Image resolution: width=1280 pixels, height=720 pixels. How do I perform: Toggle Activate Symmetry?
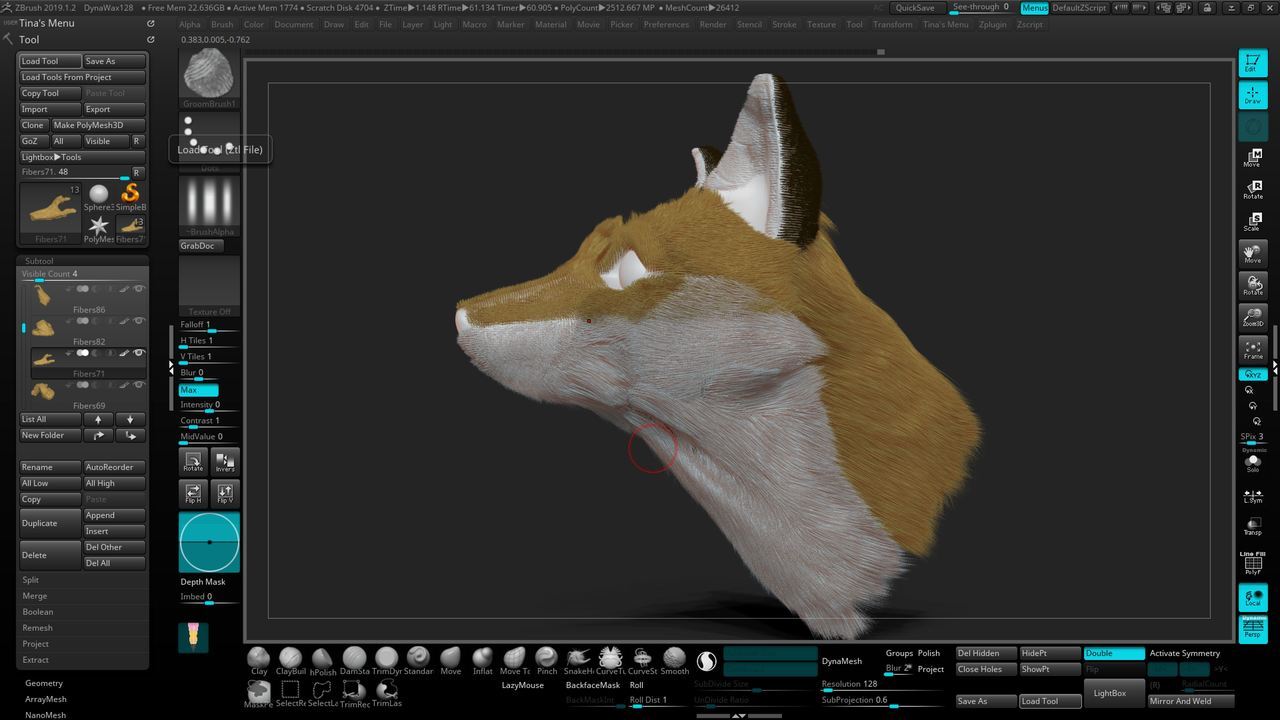[1185, 653]
